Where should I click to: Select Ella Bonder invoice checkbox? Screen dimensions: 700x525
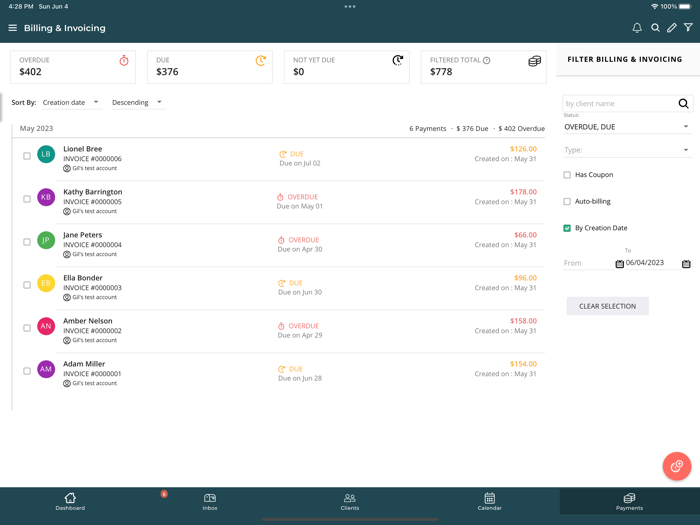click(27, 285)
